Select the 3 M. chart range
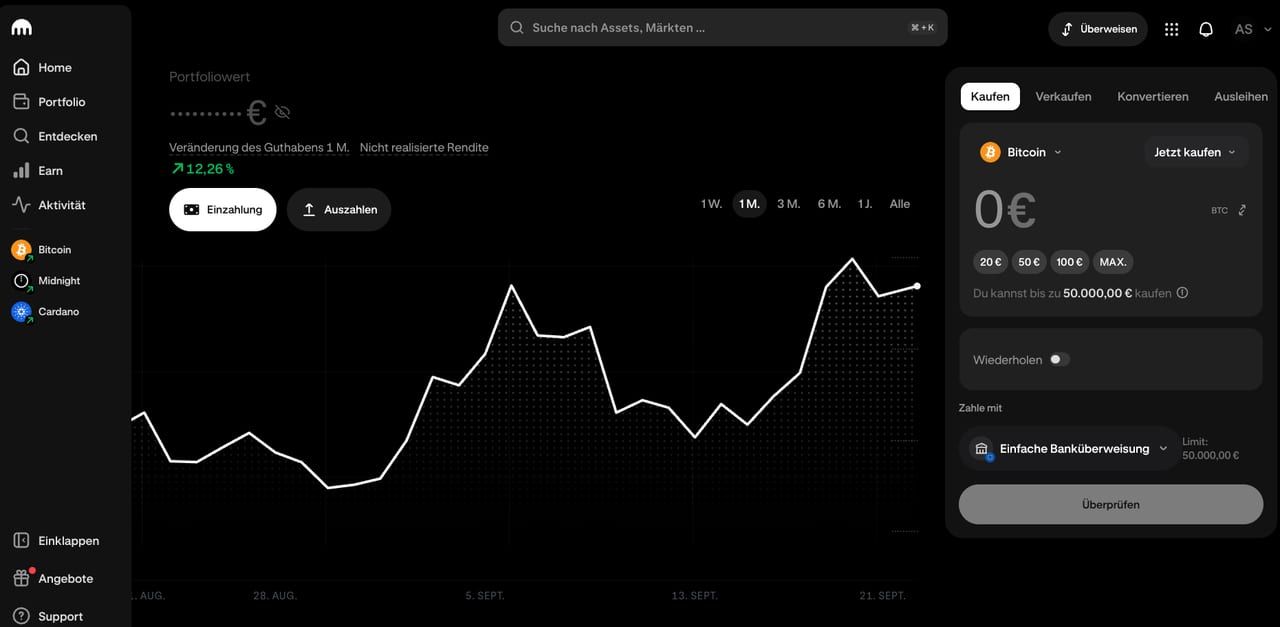This screenshot has height=627, width=1280. (x=789, y=204)
